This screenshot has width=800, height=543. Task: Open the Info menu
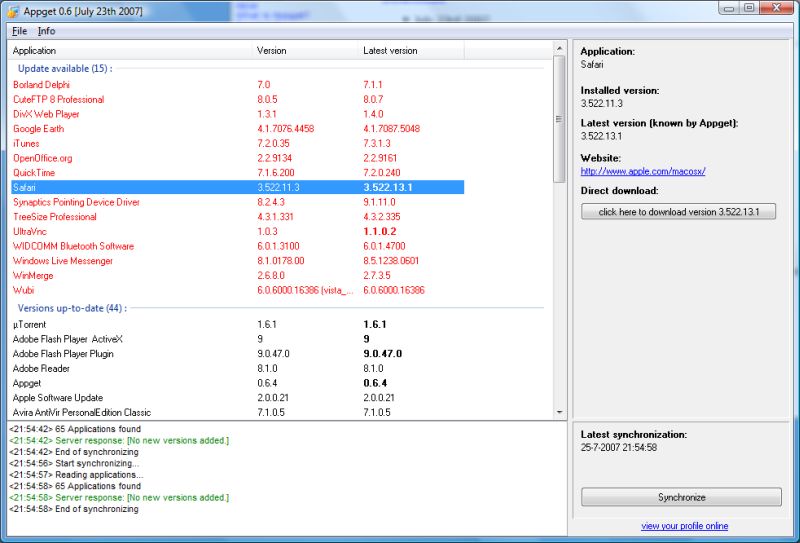click(x=46, y=31)
